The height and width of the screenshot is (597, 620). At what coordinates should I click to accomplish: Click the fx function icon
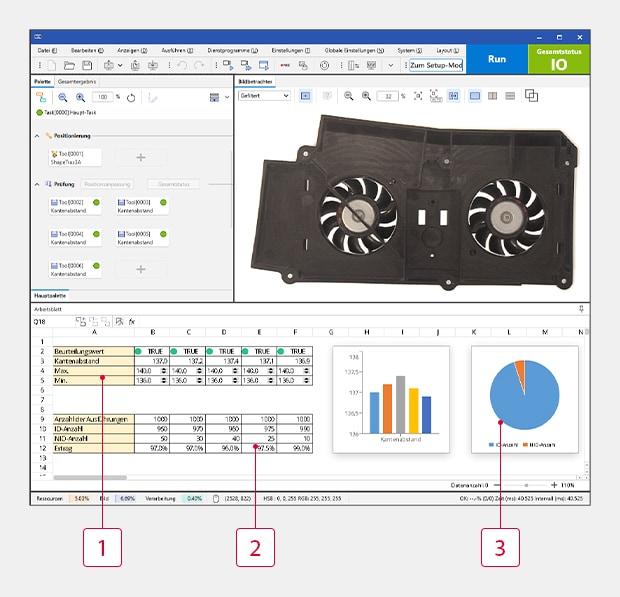tap(132, 322)
